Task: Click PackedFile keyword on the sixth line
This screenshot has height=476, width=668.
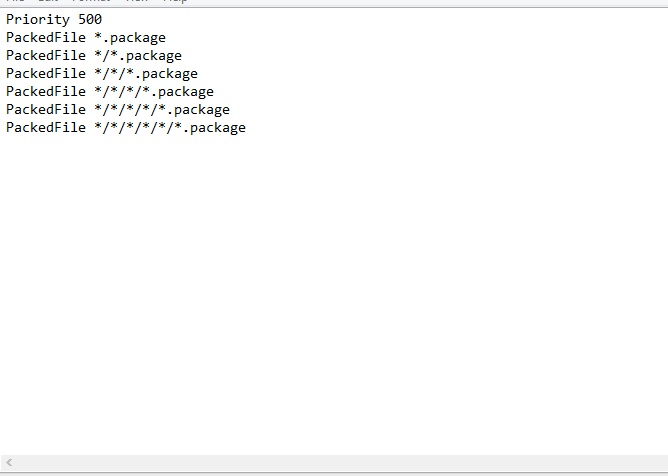Action: pyautogui.click(x=46, y=110)
